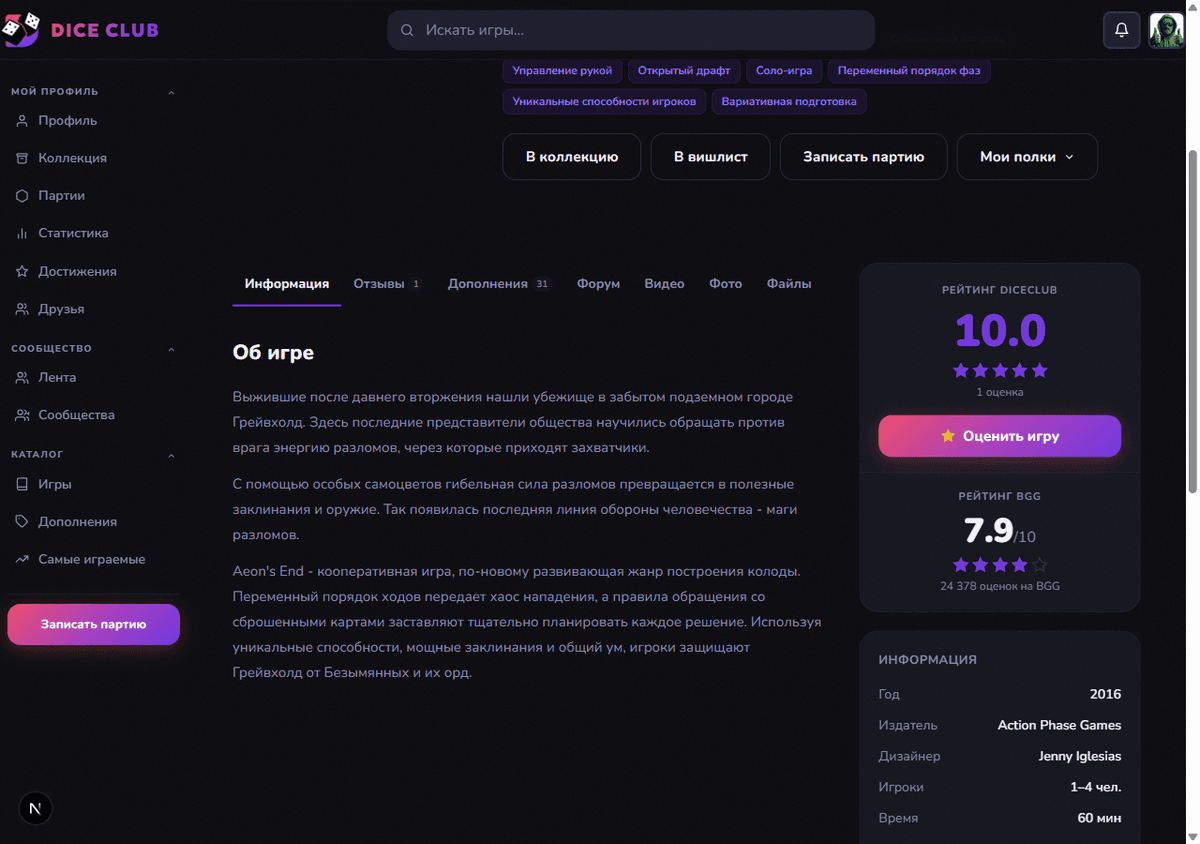The image size is (1200, 844).
Task: Click the year value 2016
Action: point(1105,695)
